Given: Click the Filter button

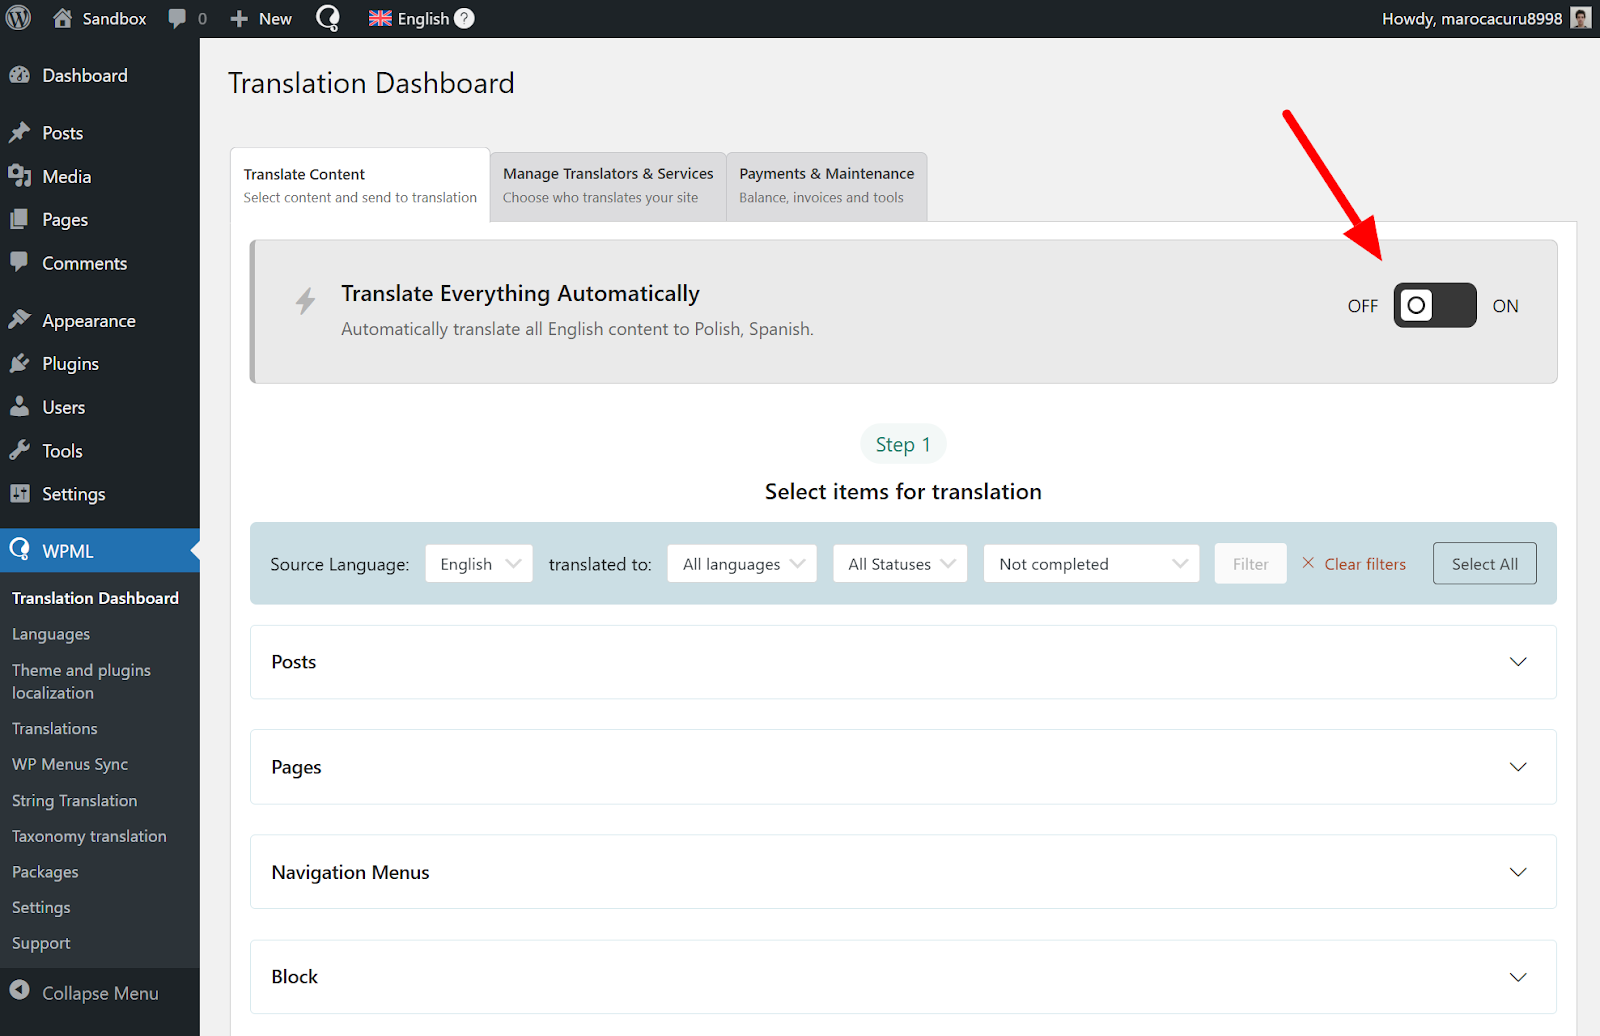Looking at the screenshot, I should coord(1251,563).
